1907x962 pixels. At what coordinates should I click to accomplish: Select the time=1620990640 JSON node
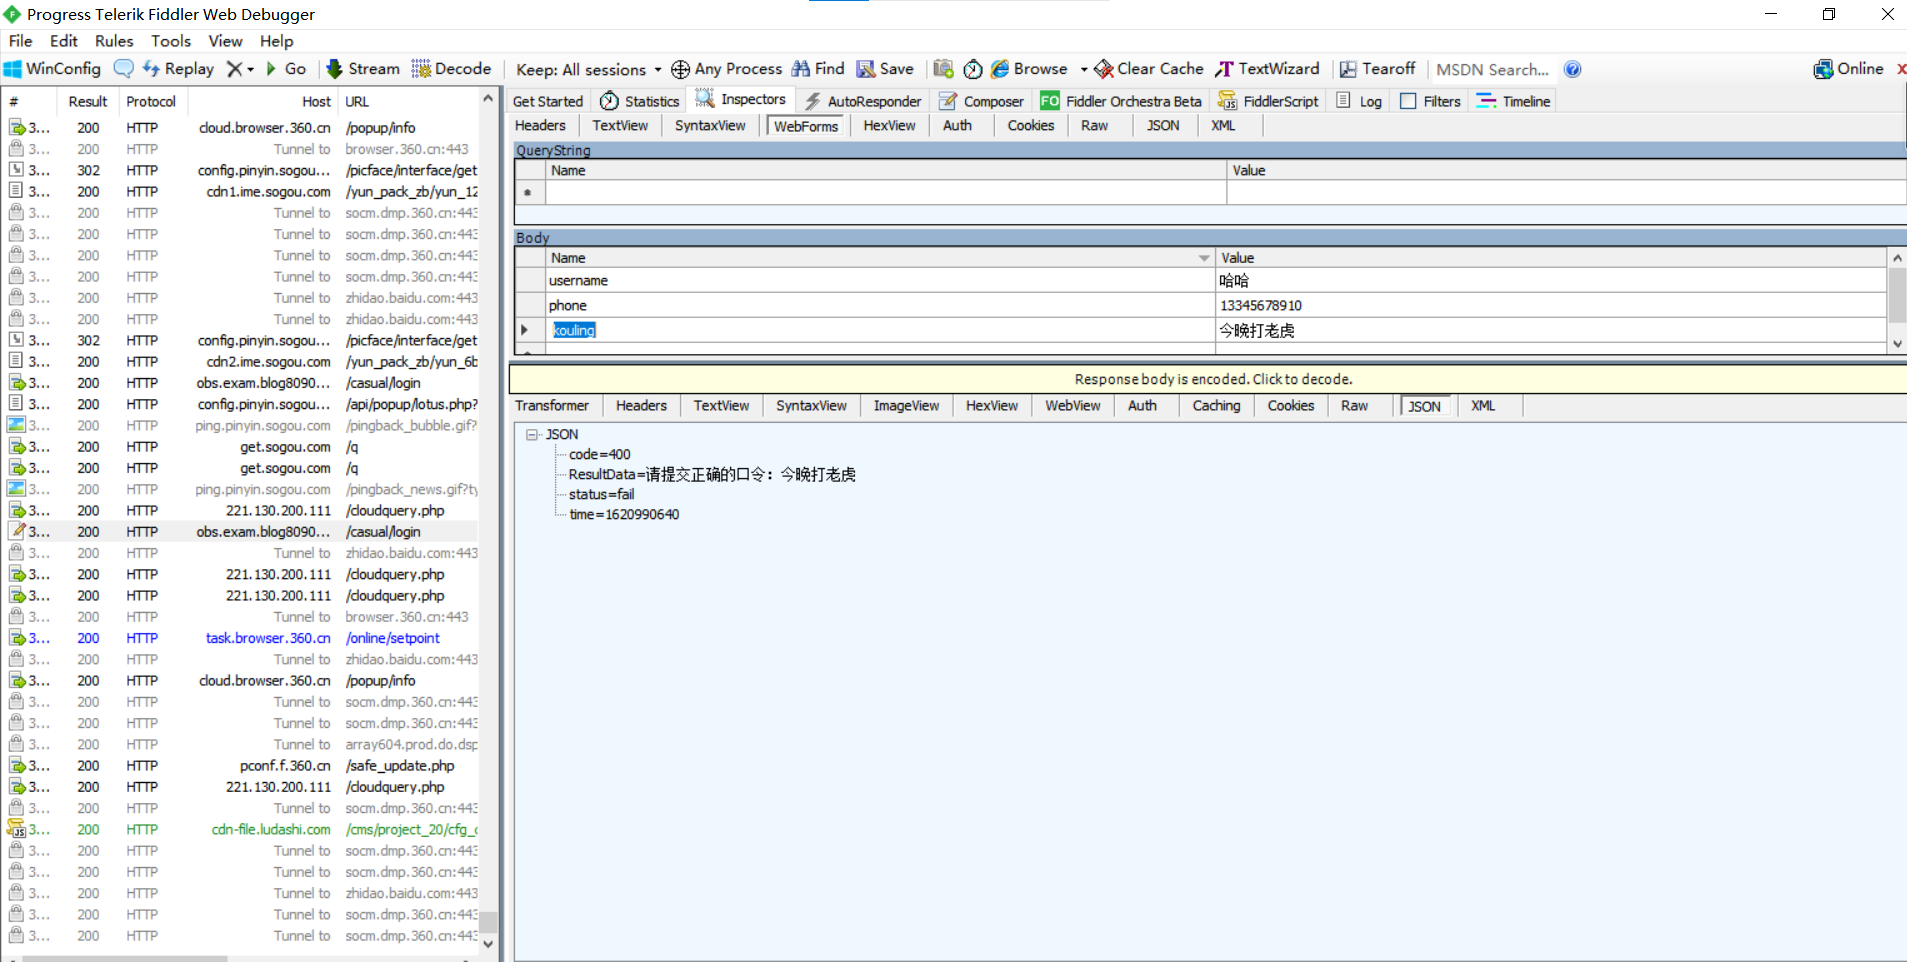[x=624, y=514]
